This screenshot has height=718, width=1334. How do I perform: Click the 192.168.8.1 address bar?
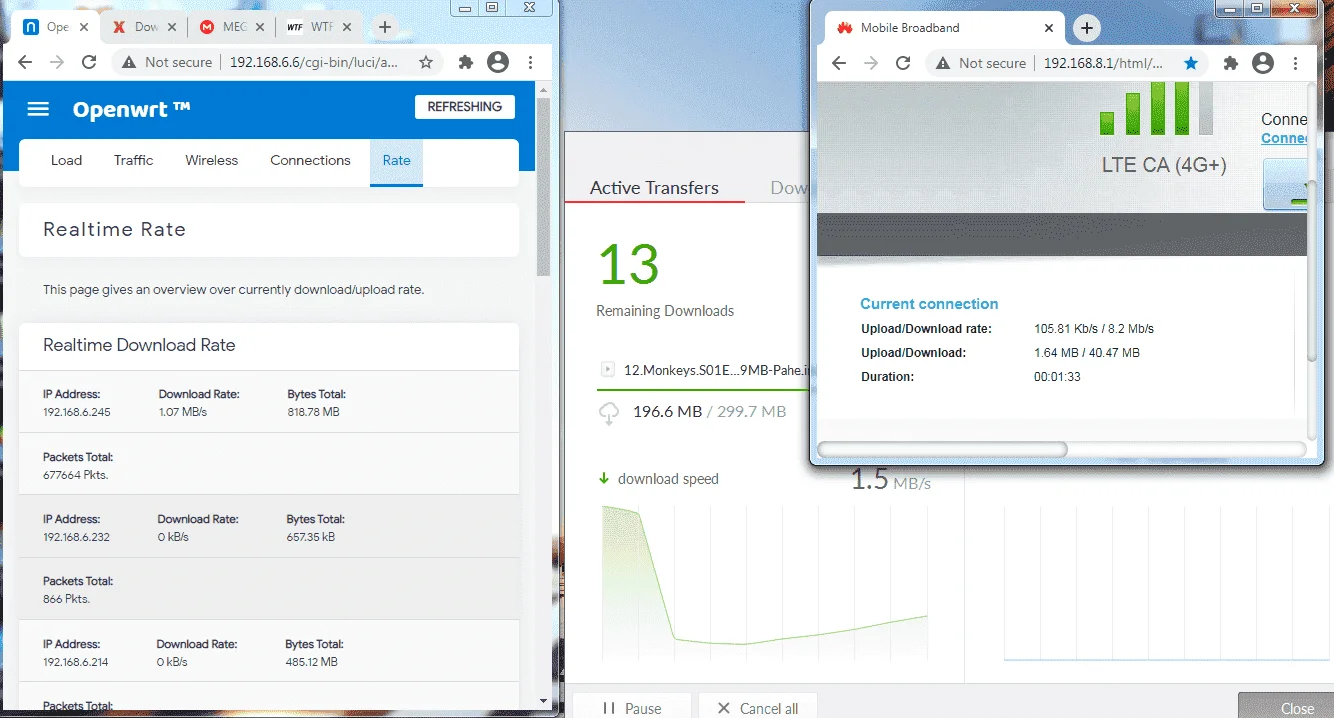coord(1103,63)
